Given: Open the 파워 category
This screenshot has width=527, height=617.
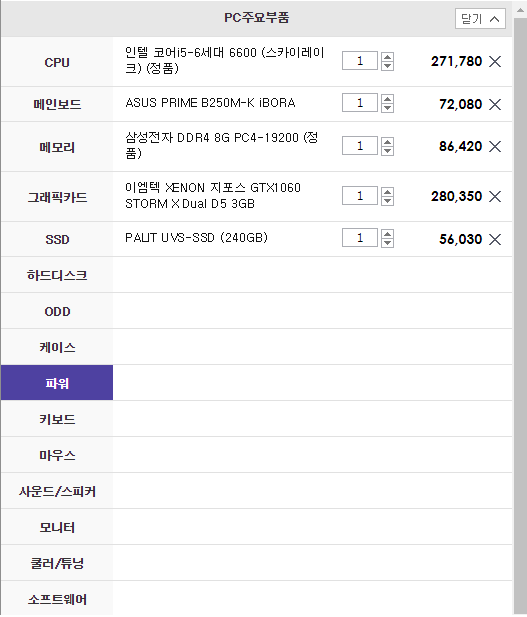Looking at the screenshot, I should (x=57, y=383).
